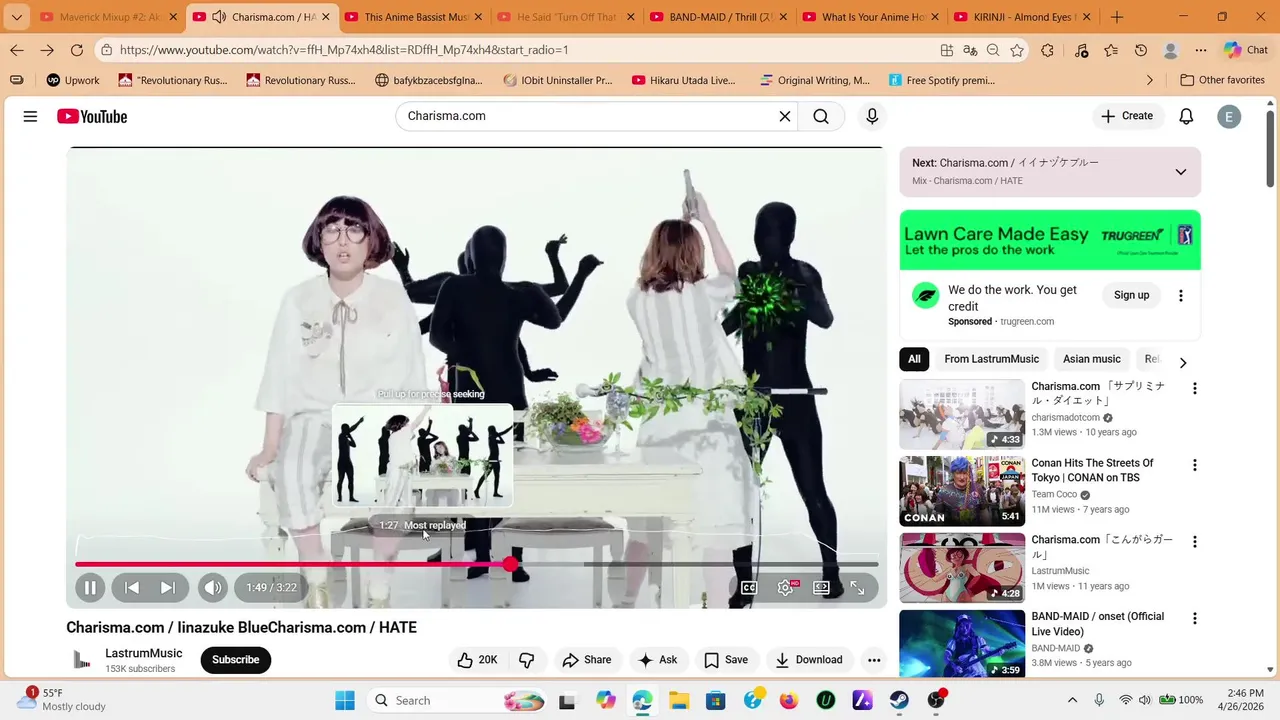Download the video
This screenshot has height=720, width=1280.
pyautogui.click(x=809, y=660)
